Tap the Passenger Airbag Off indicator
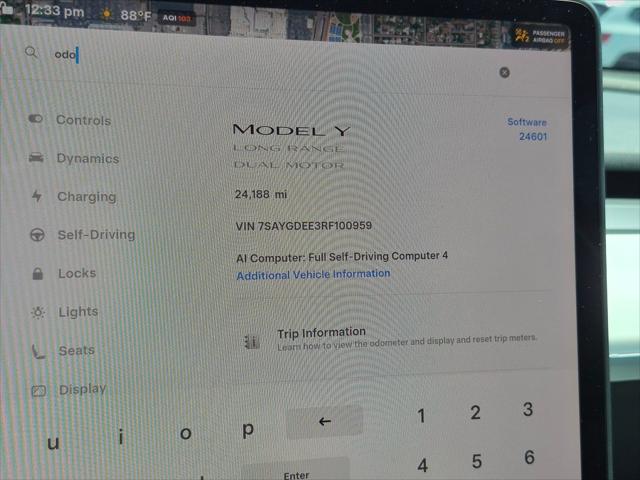The height and width of the screenshot is (480, 640). [540, 36]
